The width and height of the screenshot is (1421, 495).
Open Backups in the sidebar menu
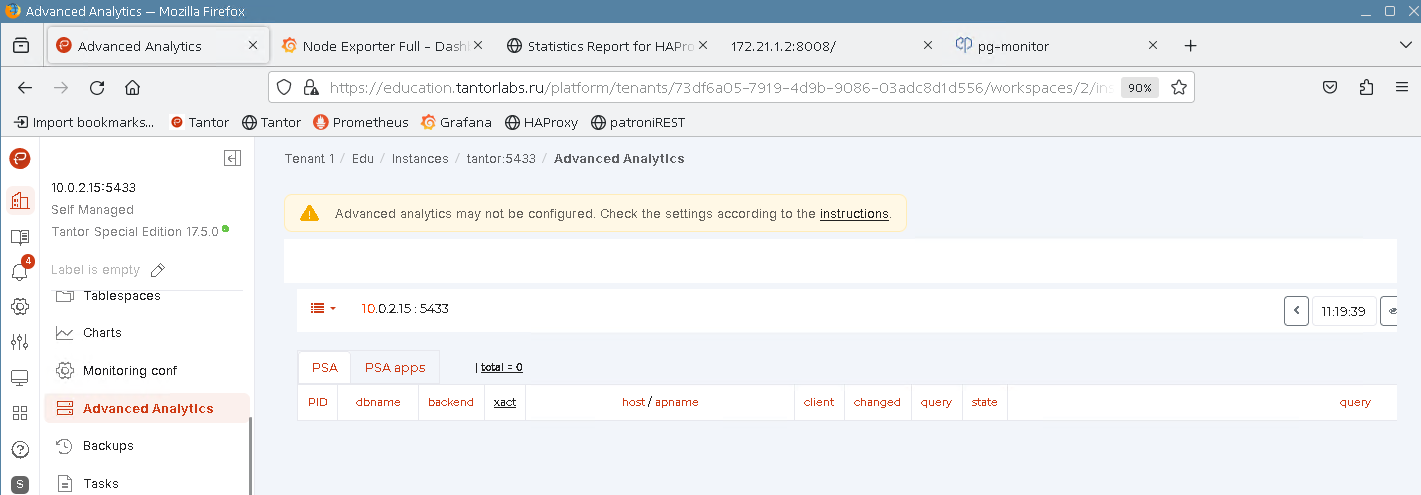tap(108, 446)
